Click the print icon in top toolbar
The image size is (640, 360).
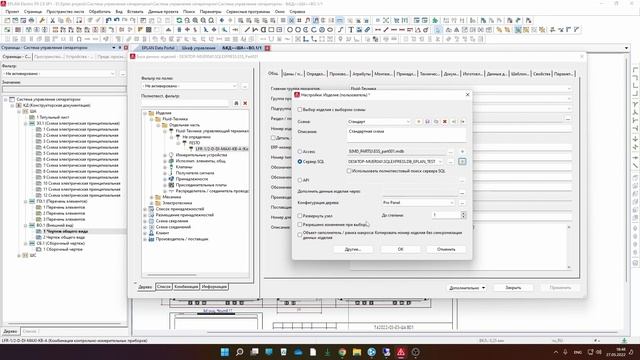[x=31, y=20]
